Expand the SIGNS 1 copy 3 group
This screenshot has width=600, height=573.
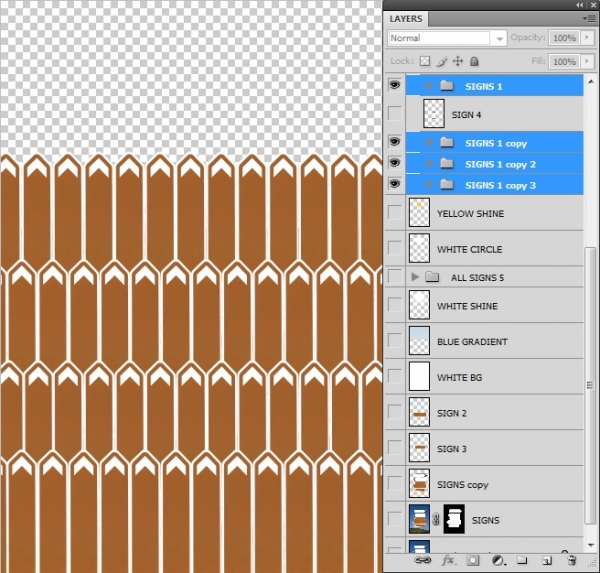[429, 185]
